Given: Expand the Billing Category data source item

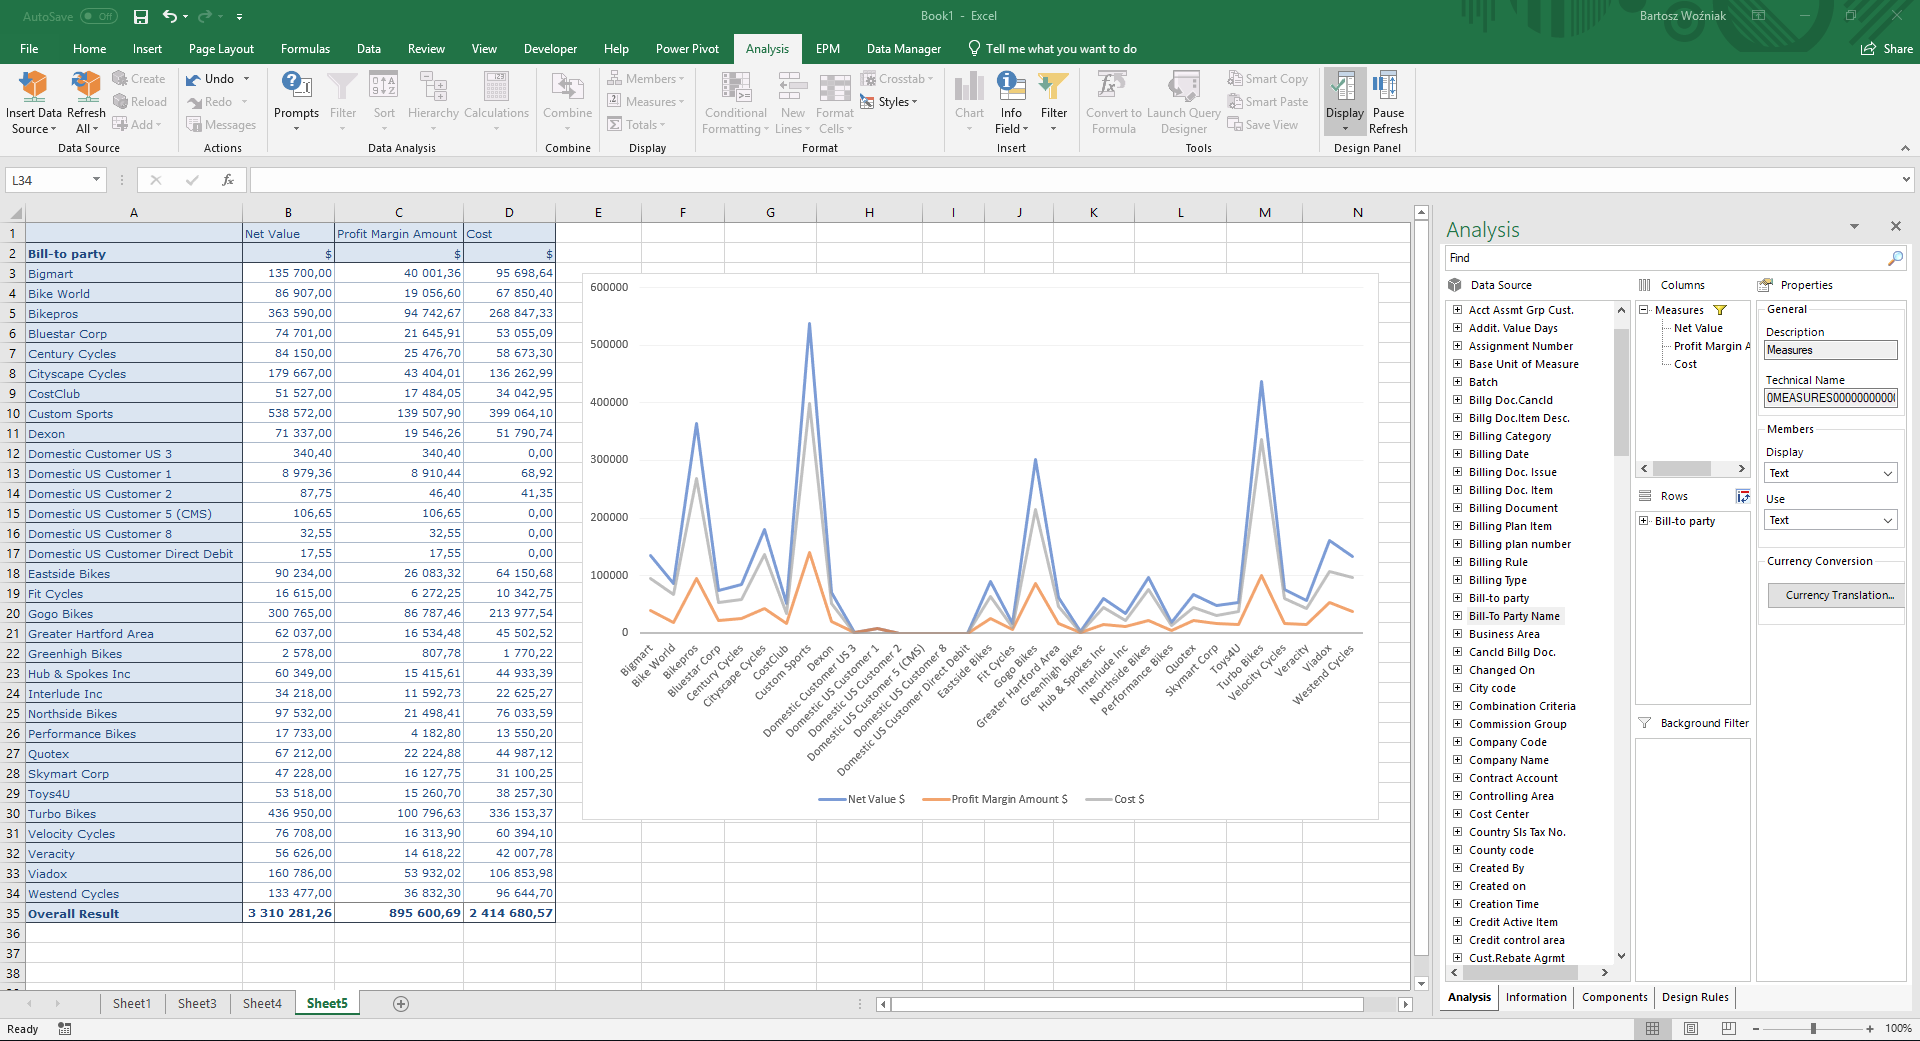Looking at the screenshot, I should point(1457,436).
